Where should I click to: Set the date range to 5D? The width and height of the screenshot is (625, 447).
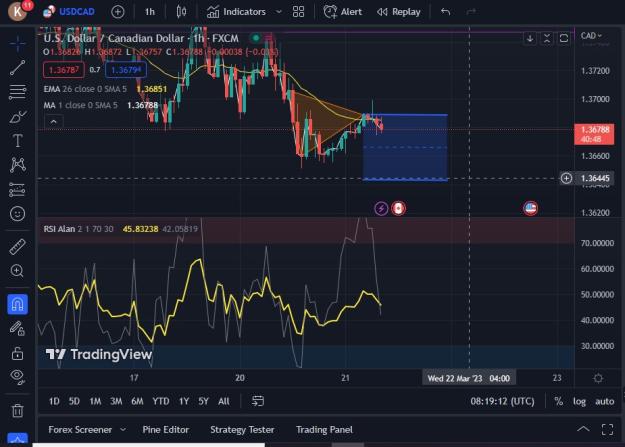pyautogui.click(x=74, y=401)
